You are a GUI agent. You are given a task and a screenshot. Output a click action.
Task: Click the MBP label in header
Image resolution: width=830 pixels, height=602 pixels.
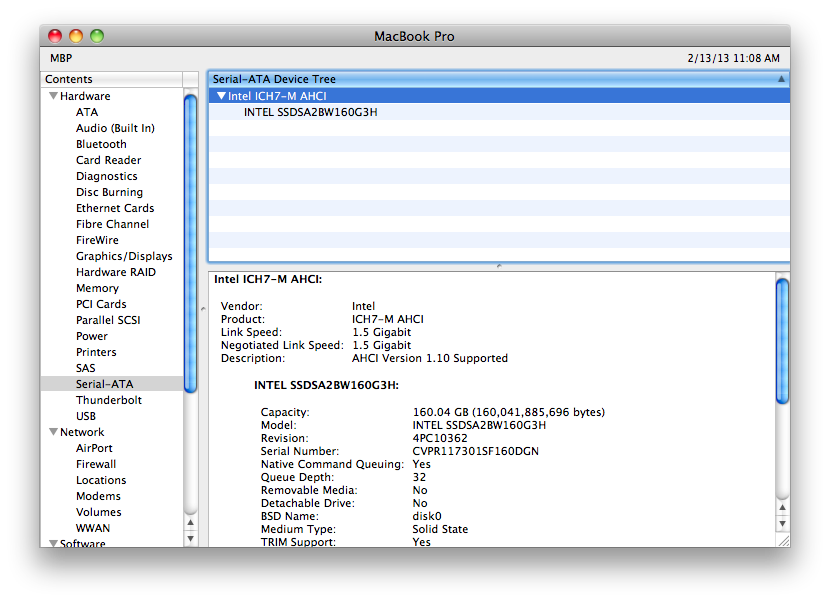[x=61, y=58]
